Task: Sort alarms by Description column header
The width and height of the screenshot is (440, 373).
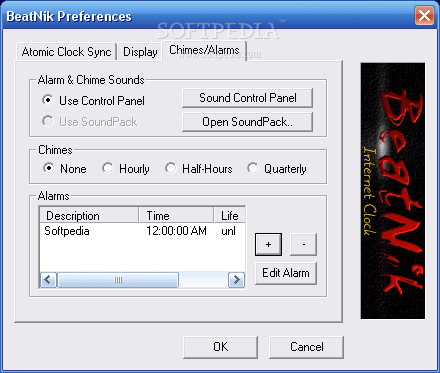Action: coord(89,215)
